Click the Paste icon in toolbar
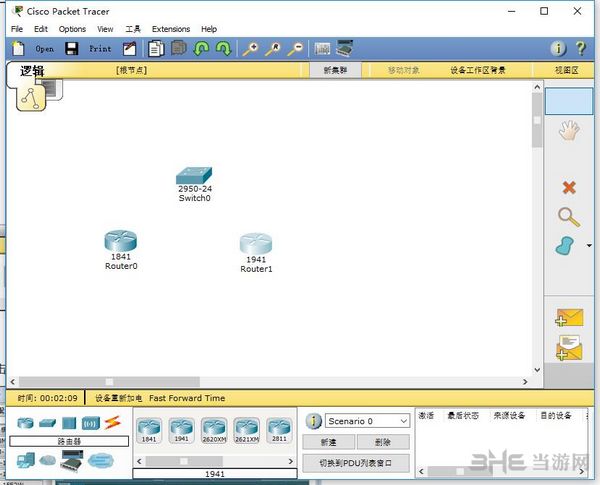 [x=179, y=48]
